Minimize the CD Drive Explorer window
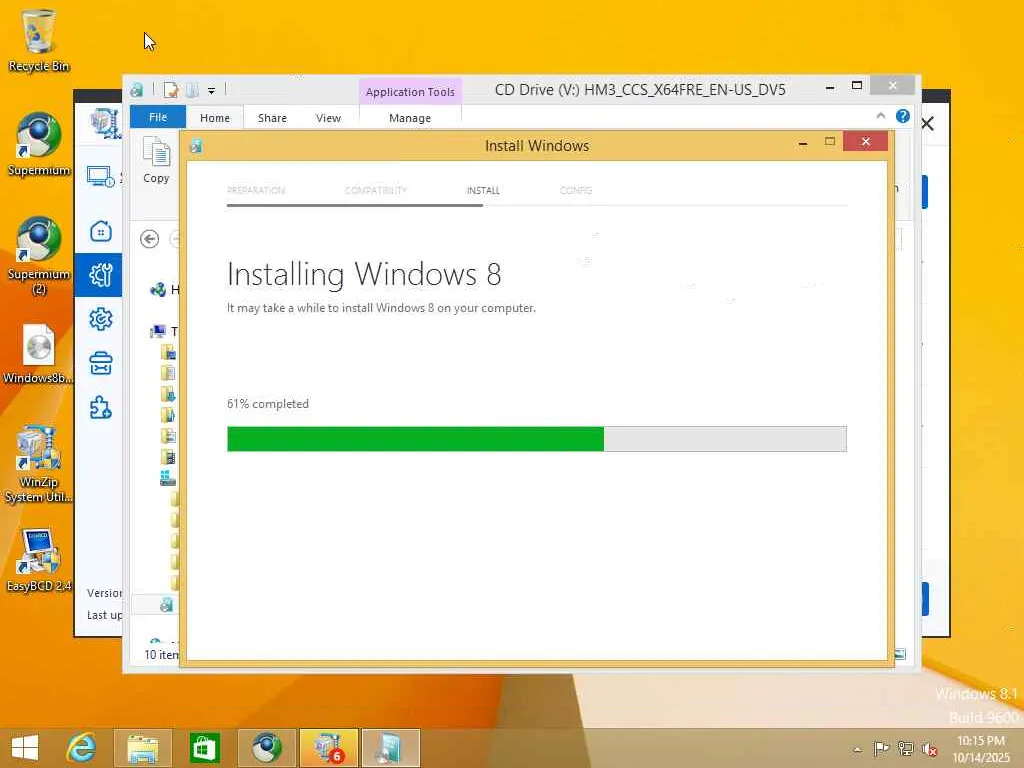This screenshot has height=768, width=1024. pyautogui.click(x=830, y=87)
